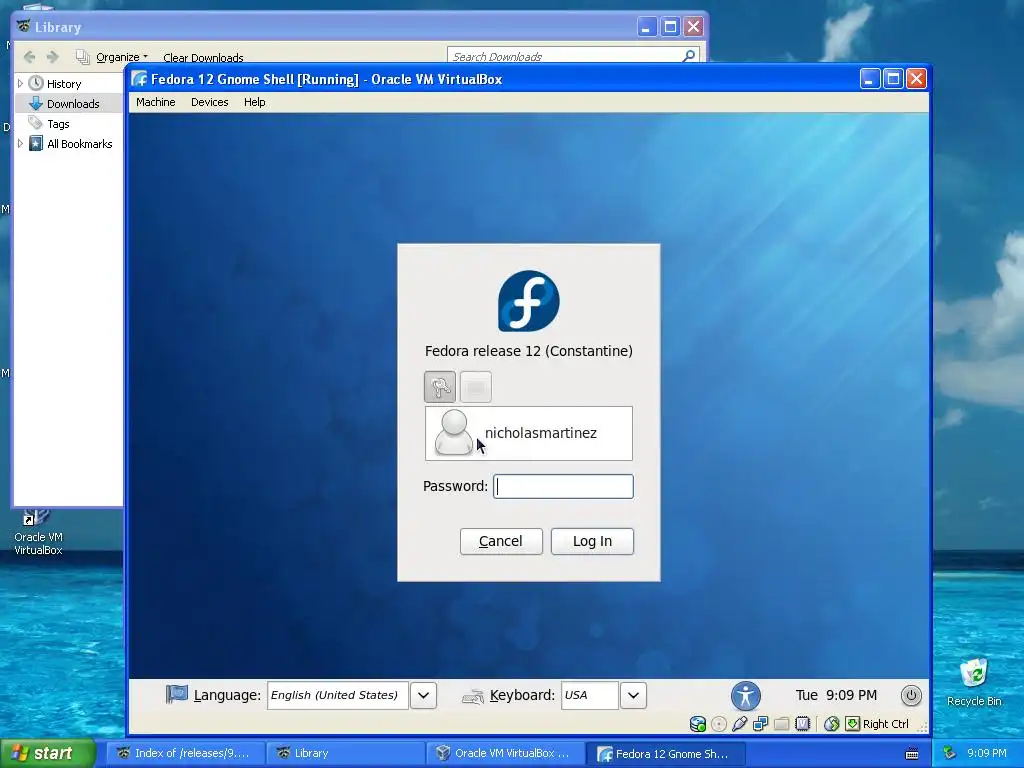Focus the Password input field
Screen dimensions: 1024x768
pyautogui.click(x=563, y=487)
